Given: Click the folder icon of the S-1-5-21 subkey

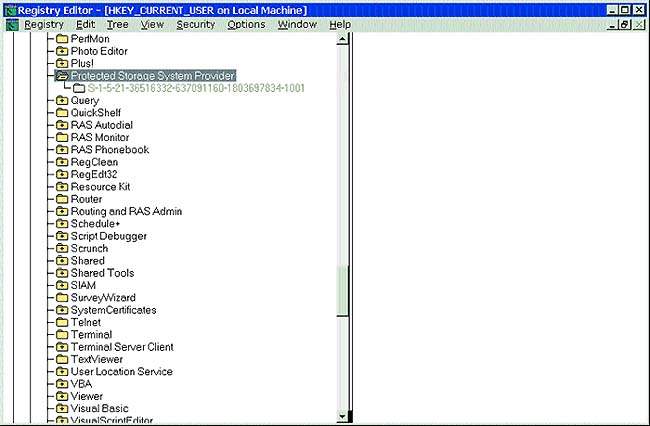Looking at the screenshot, I should click(x=79, y=88).
